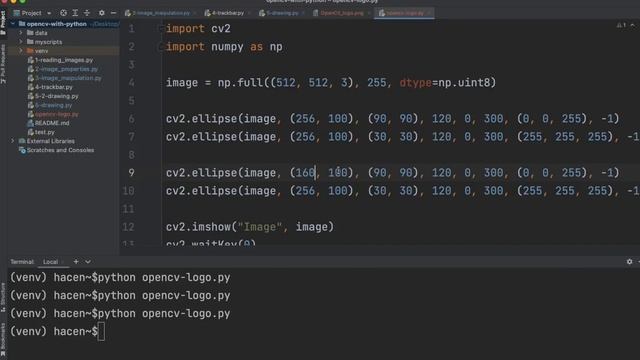This screenshot has height=360, width=640.
Task: Open 2-image_properties.py in project tree
Action: (66, 69)
